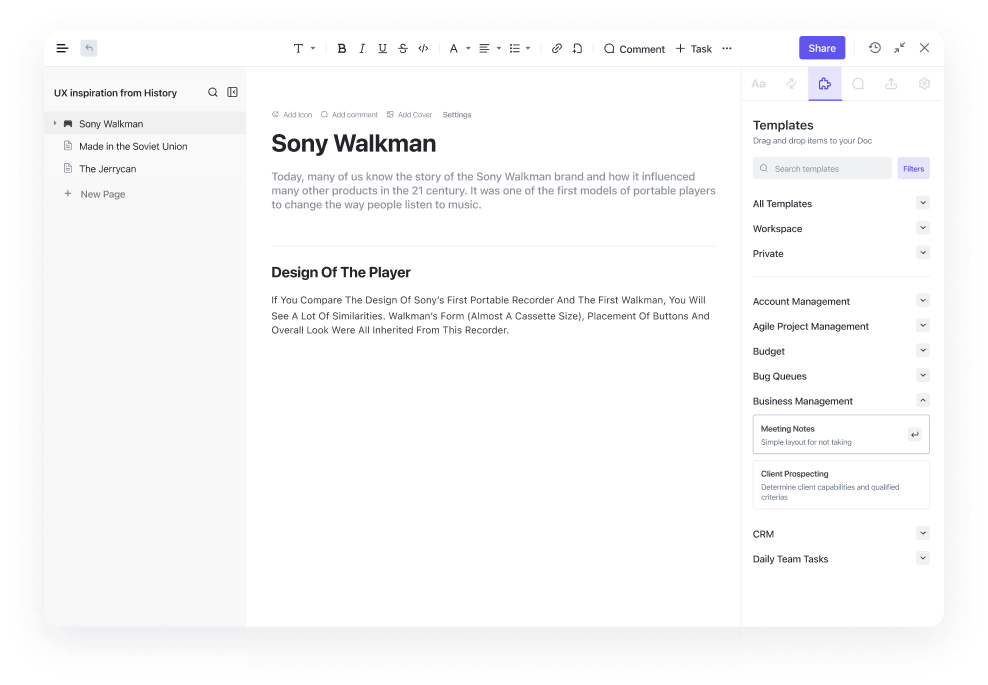Click Add Cover above the title
Image resolution: width=988 pixels, height=685 pixels.
(410, 115)
